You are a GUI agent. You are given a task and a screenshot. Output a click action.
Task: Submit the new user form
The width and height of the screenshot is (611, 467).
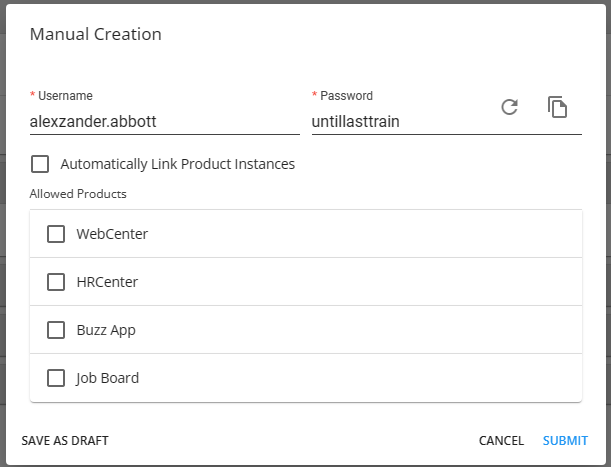565,440
